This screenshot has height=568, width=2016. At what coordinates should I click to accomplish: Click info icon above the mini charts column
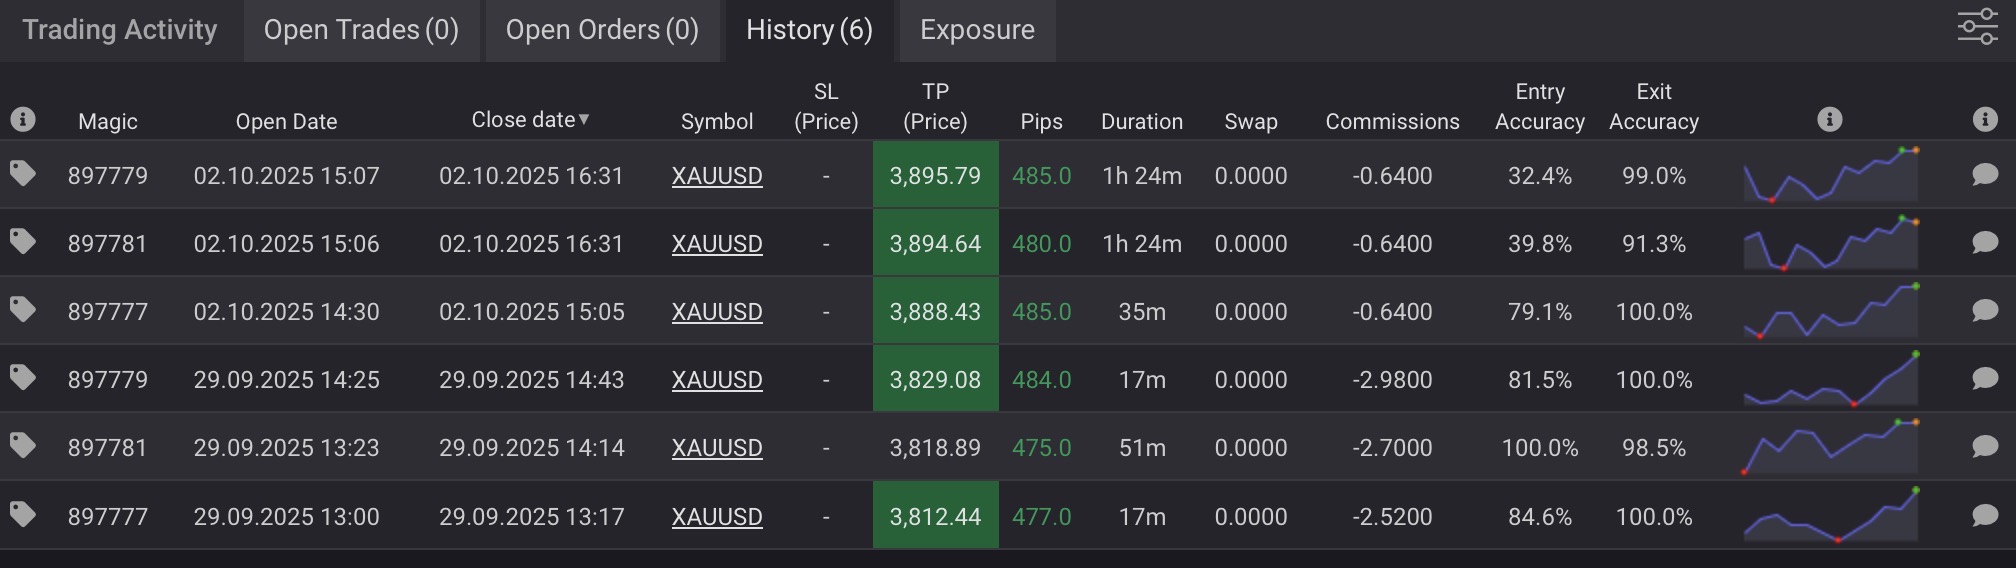(x=1829, y=120)
